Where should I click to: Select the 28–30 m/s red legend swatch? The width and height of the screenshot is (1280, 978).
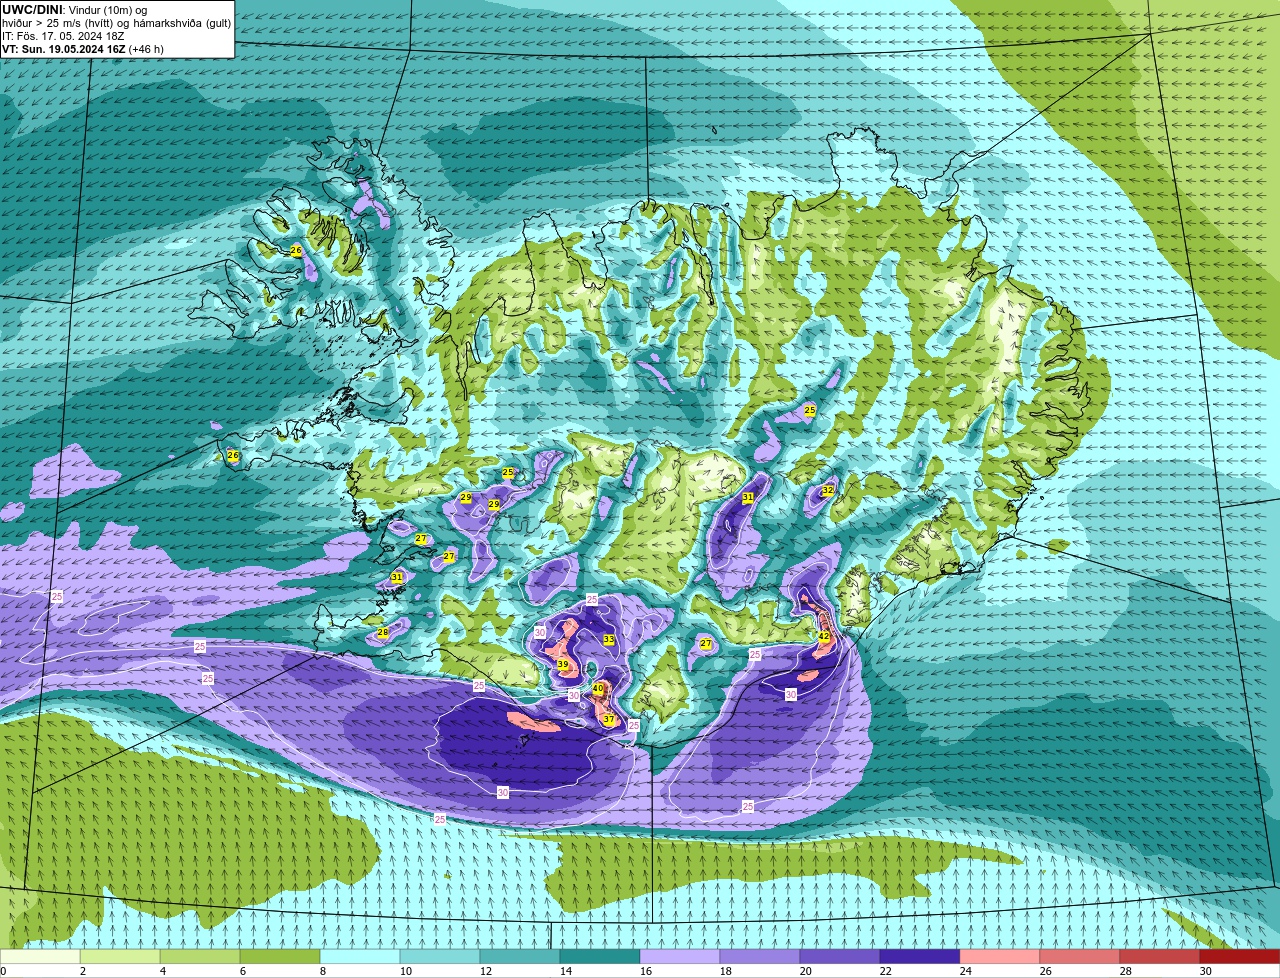[1160, 957]
